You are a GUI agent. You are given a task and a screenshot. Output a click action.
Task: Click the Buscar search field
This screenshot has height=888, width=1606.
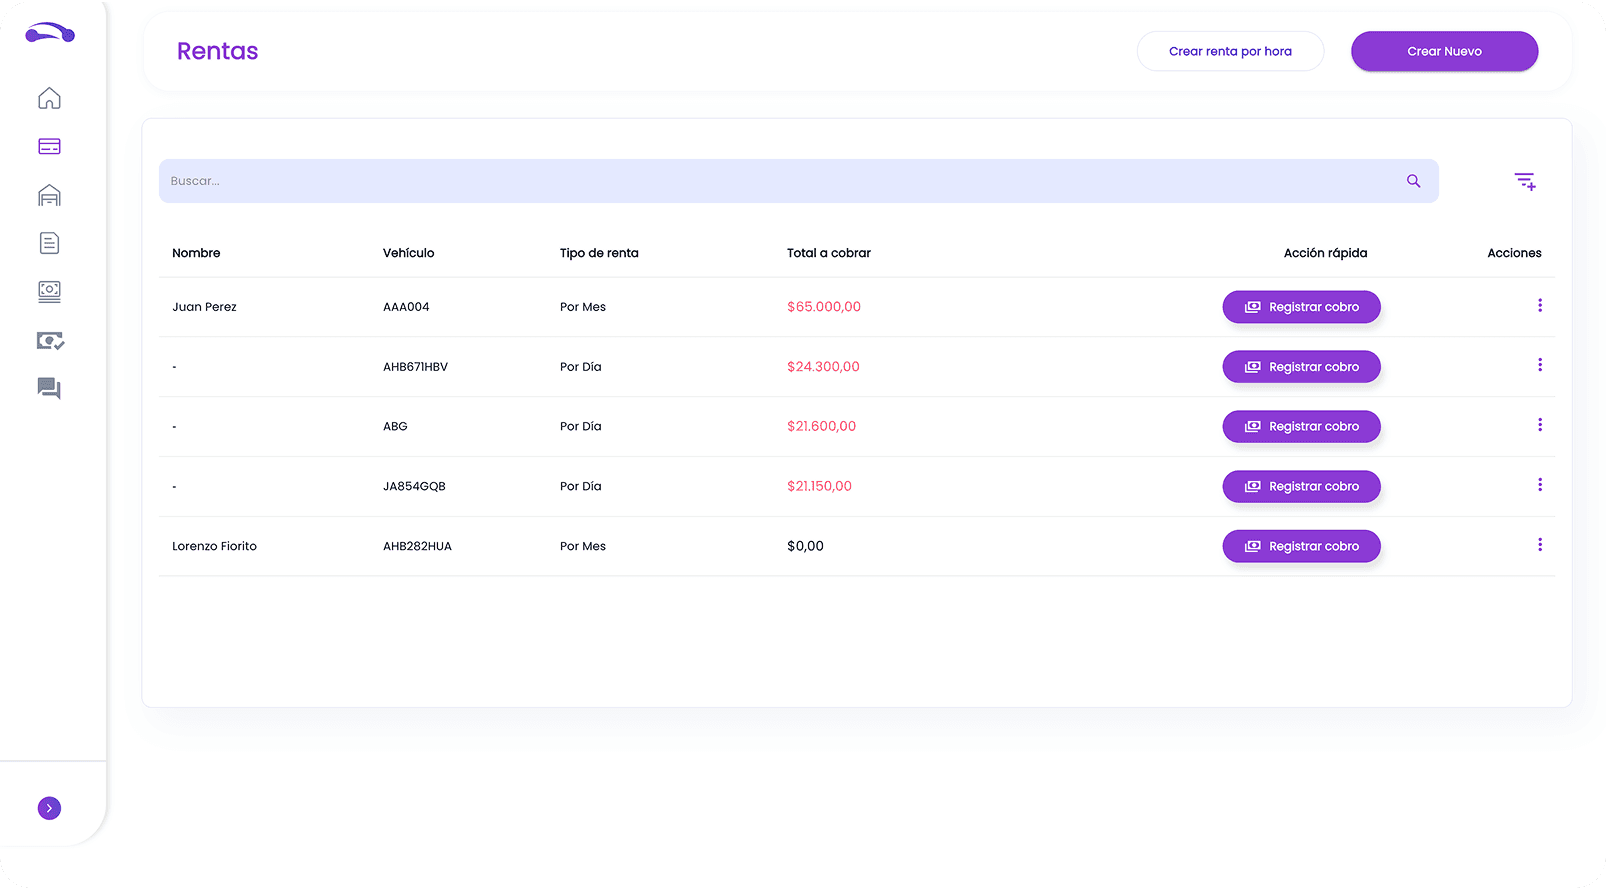[798, 181]
